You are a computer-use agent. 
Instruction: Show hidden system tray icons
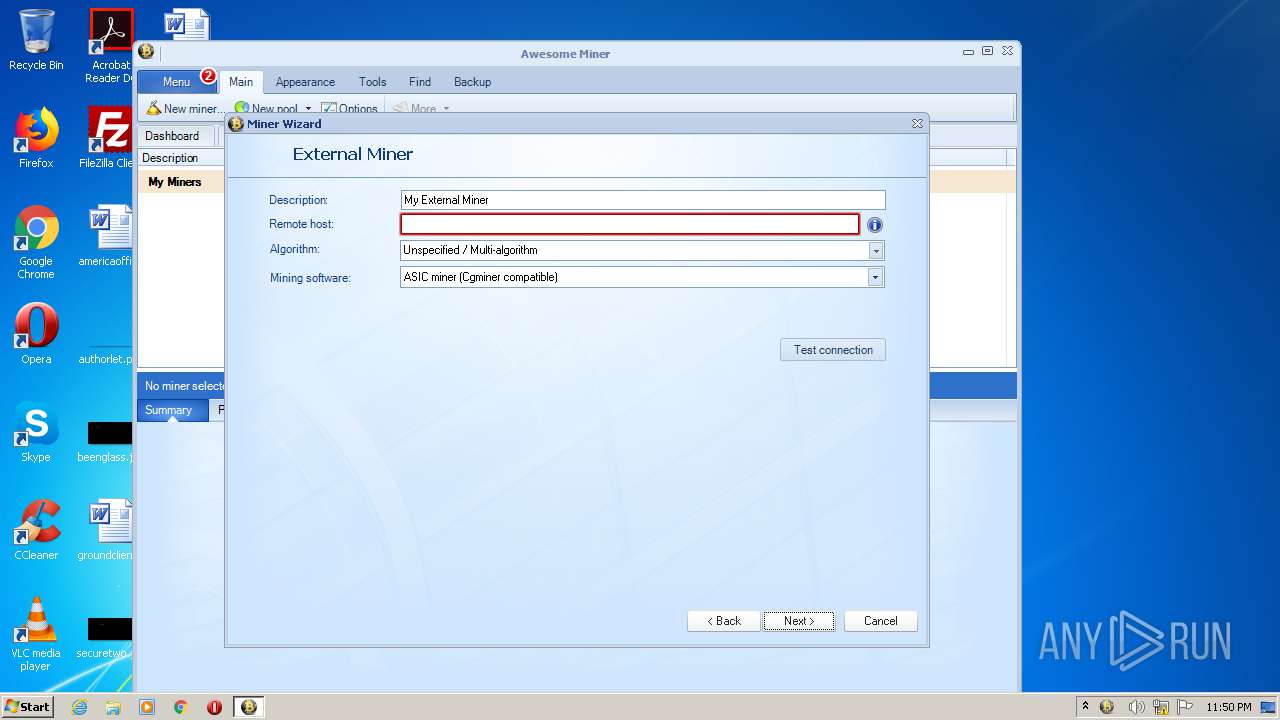point(1085,707)
